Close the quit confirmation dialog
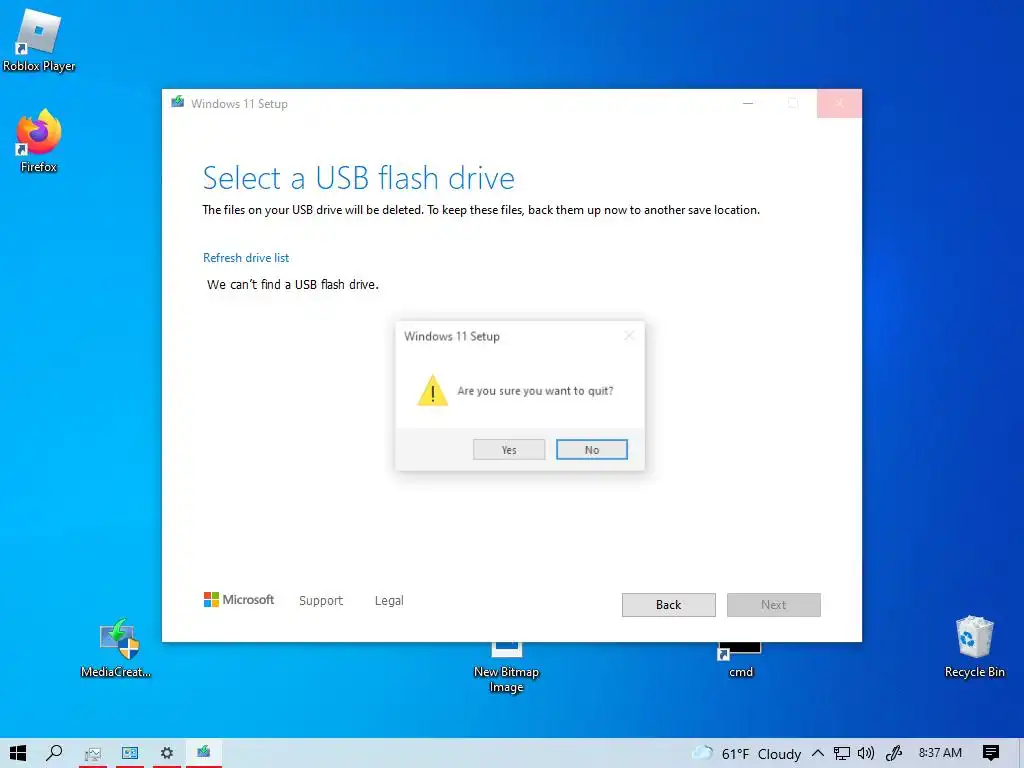 point(629,336)
